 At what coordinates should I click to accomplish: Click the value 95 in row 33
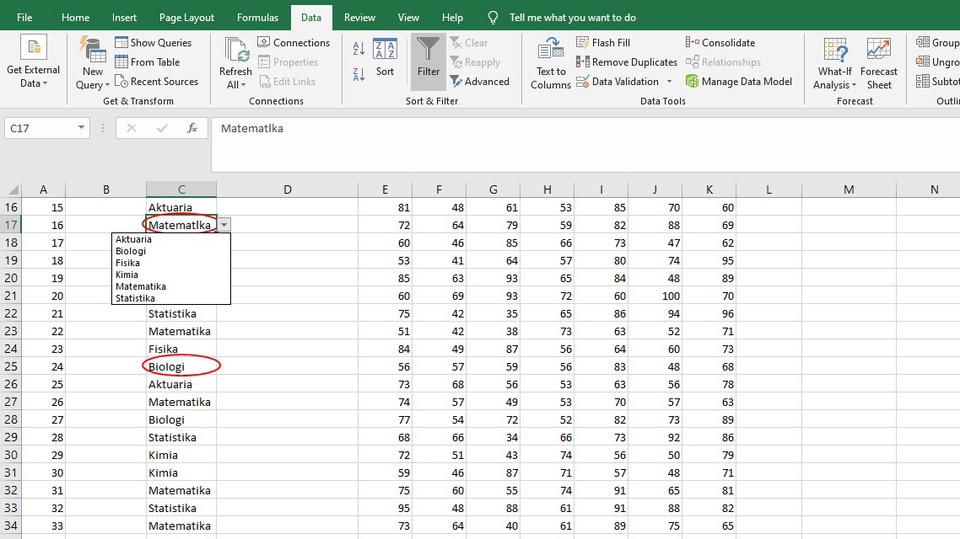point(385,508)
